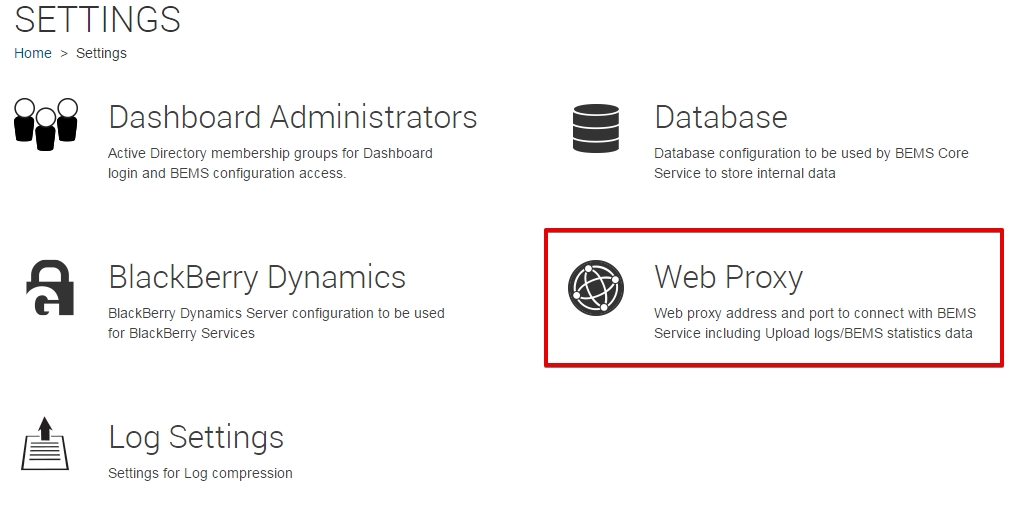Select the Web Proxy heading
Image resolution: width=1016 pixels, height=505 pixels.
coord(728,278)
